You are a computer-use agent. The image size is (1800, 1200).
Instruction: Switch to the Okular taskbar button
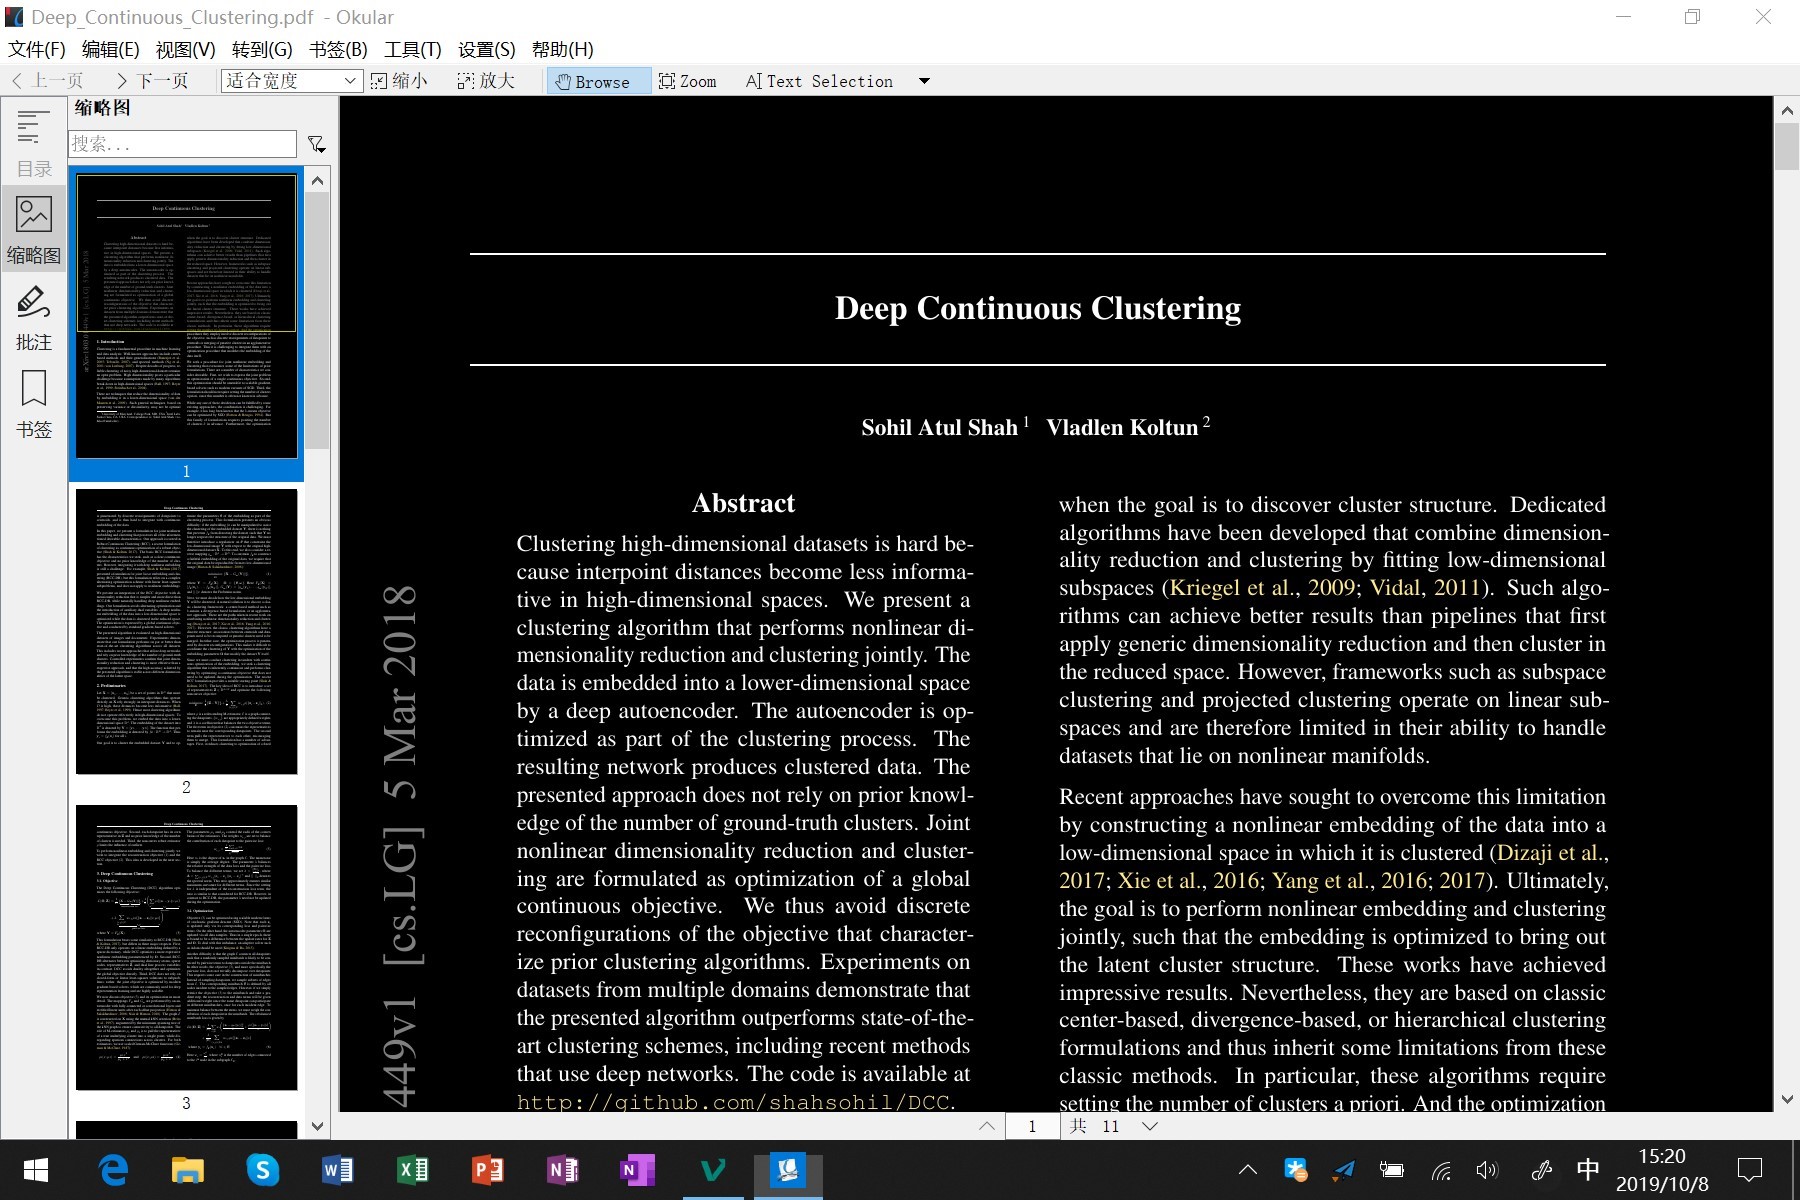[788, 1170]
